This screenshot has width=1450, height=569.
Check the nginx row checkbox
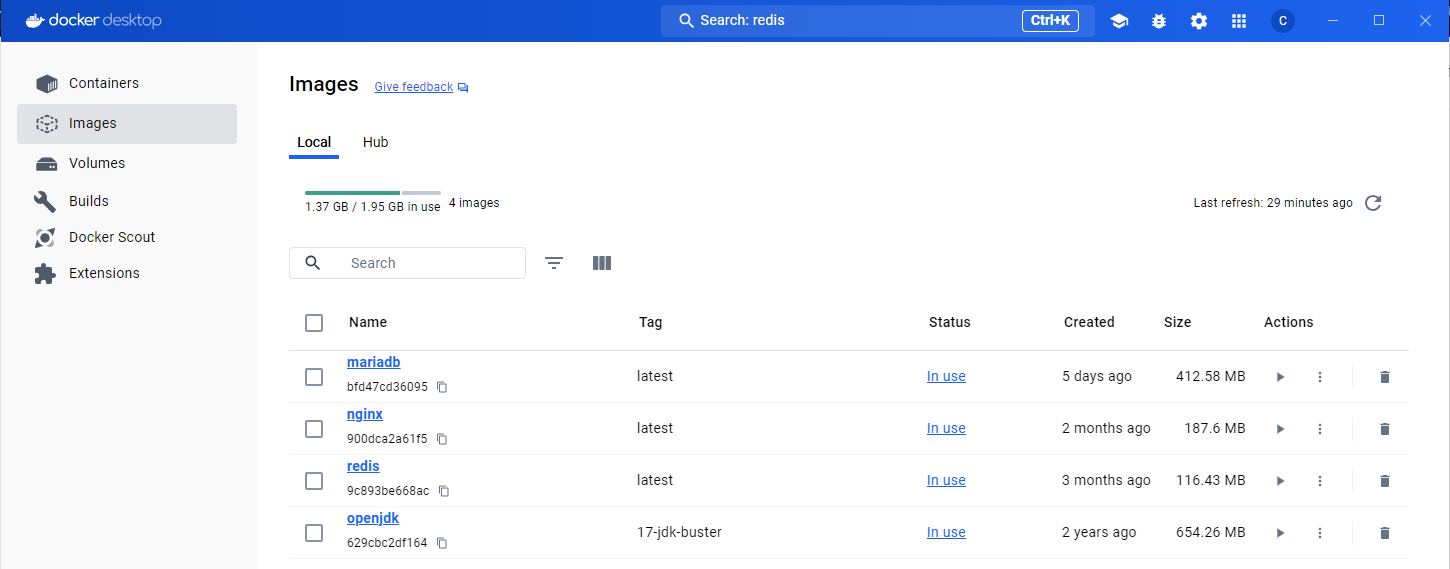(x=314, y=429)
